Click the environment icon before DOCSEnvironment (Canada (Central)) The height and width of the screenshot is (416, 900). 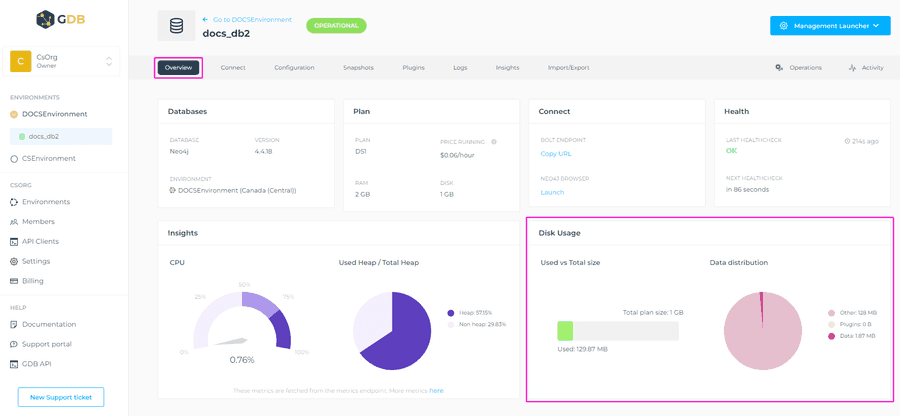click(x=172, y=190)
